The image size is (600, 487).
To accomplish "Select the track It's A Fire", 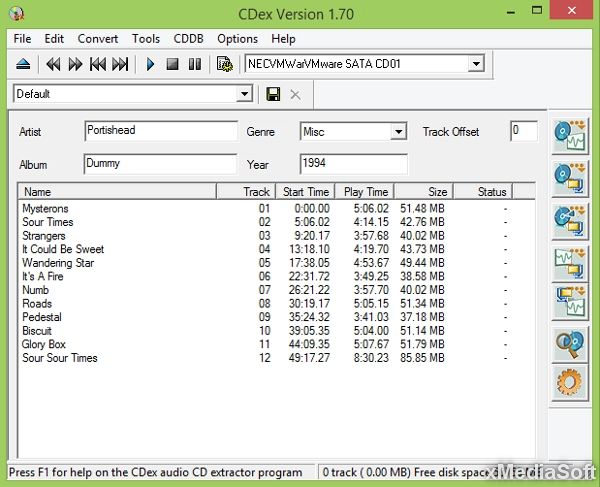I will [x=42, y=276].
